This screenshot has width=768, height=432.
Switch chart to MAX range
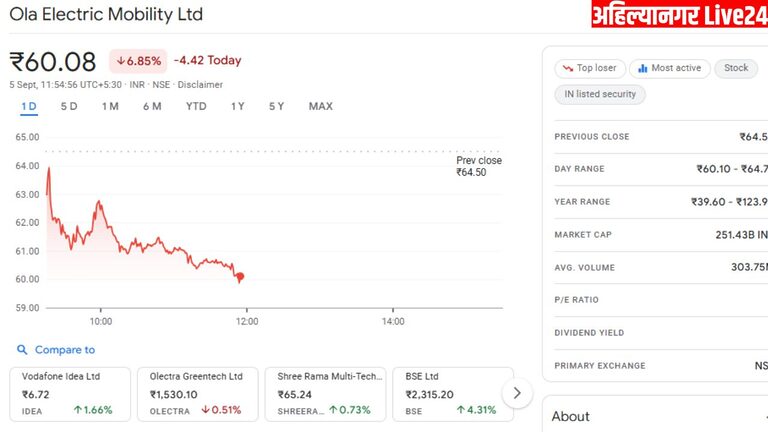[320, 106]
